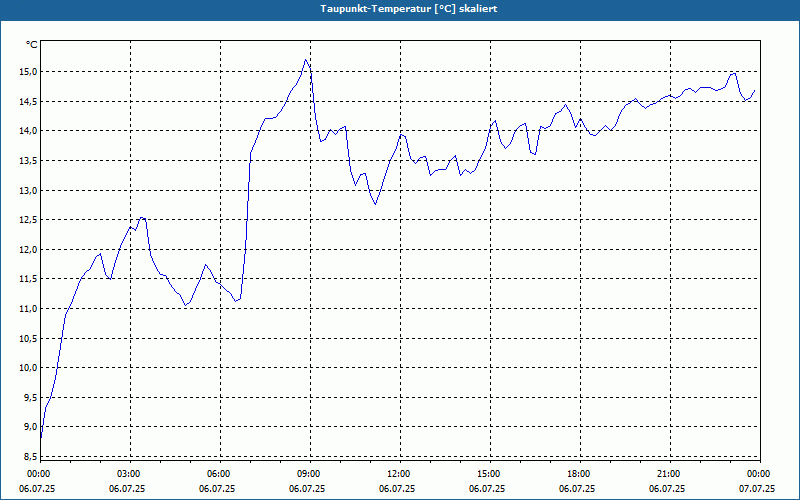Click the 12,5 y-axis label

tap(30, 220)
